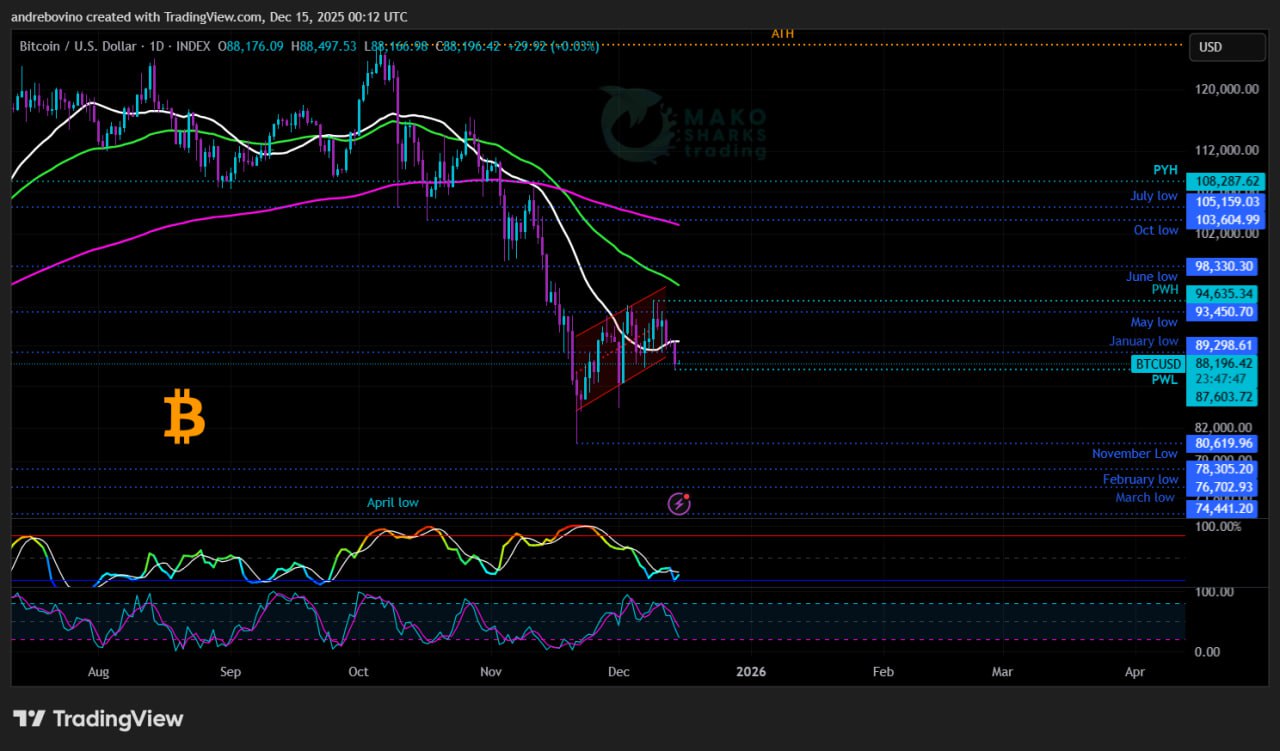Select the BTCUSD price tag on the axis
The image size is (1280, 751).
pos(1158,364)
